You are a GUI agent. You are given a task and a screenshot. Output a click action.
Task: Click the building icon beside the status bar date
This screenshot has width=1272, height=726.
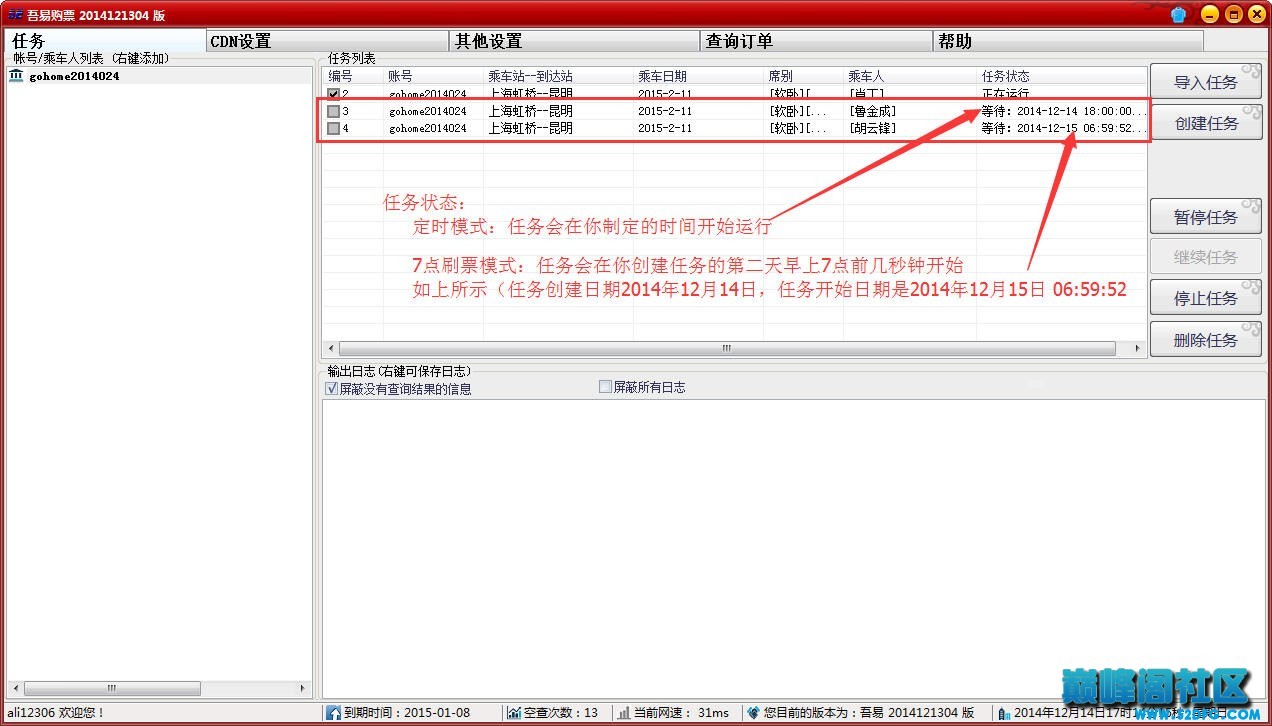point(1004,713)
